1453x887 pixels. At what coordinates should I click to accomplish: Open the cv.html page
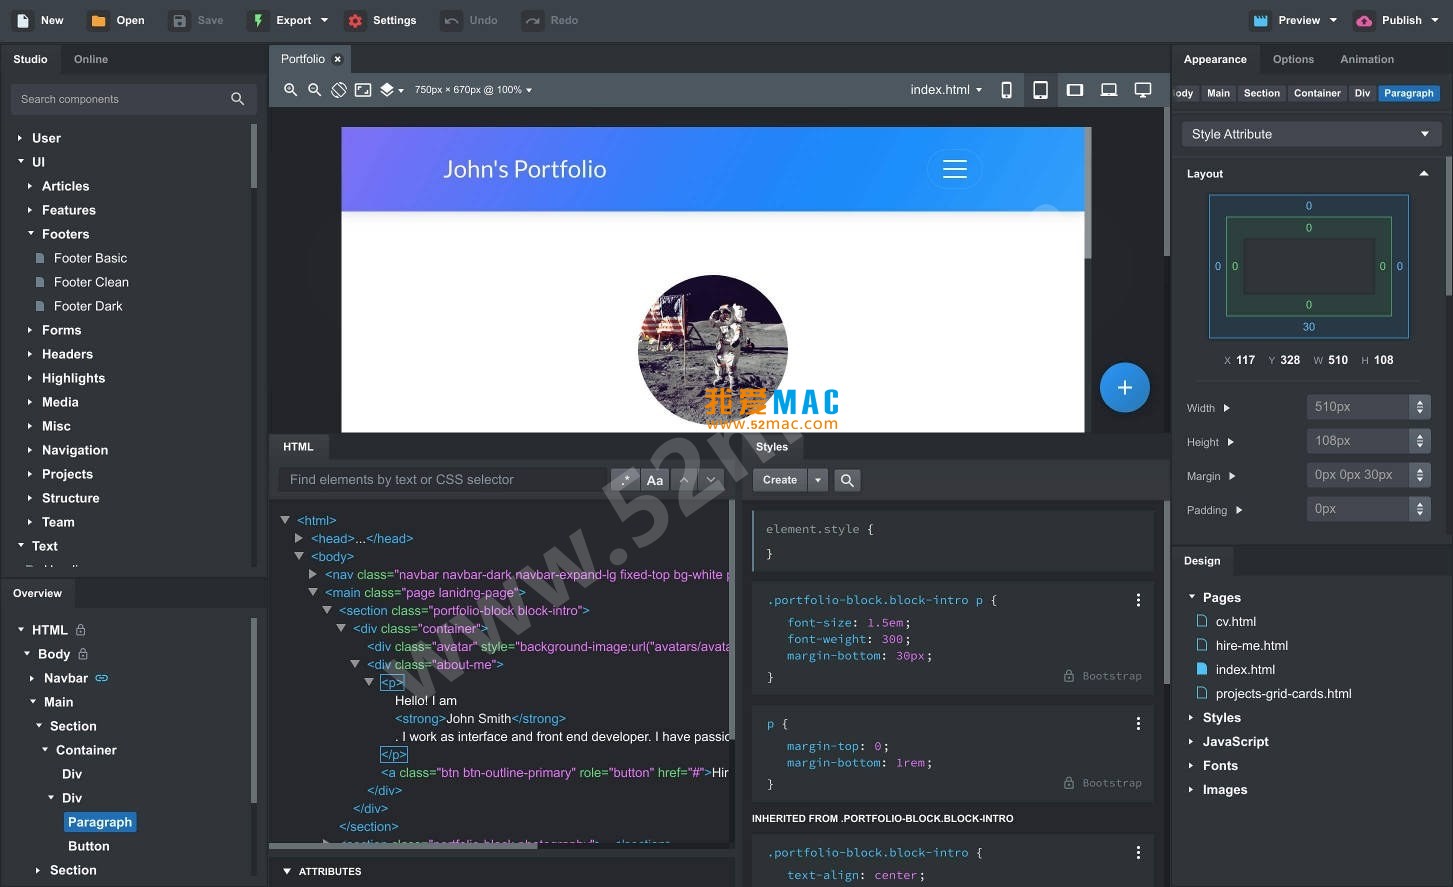(1235, 622)
